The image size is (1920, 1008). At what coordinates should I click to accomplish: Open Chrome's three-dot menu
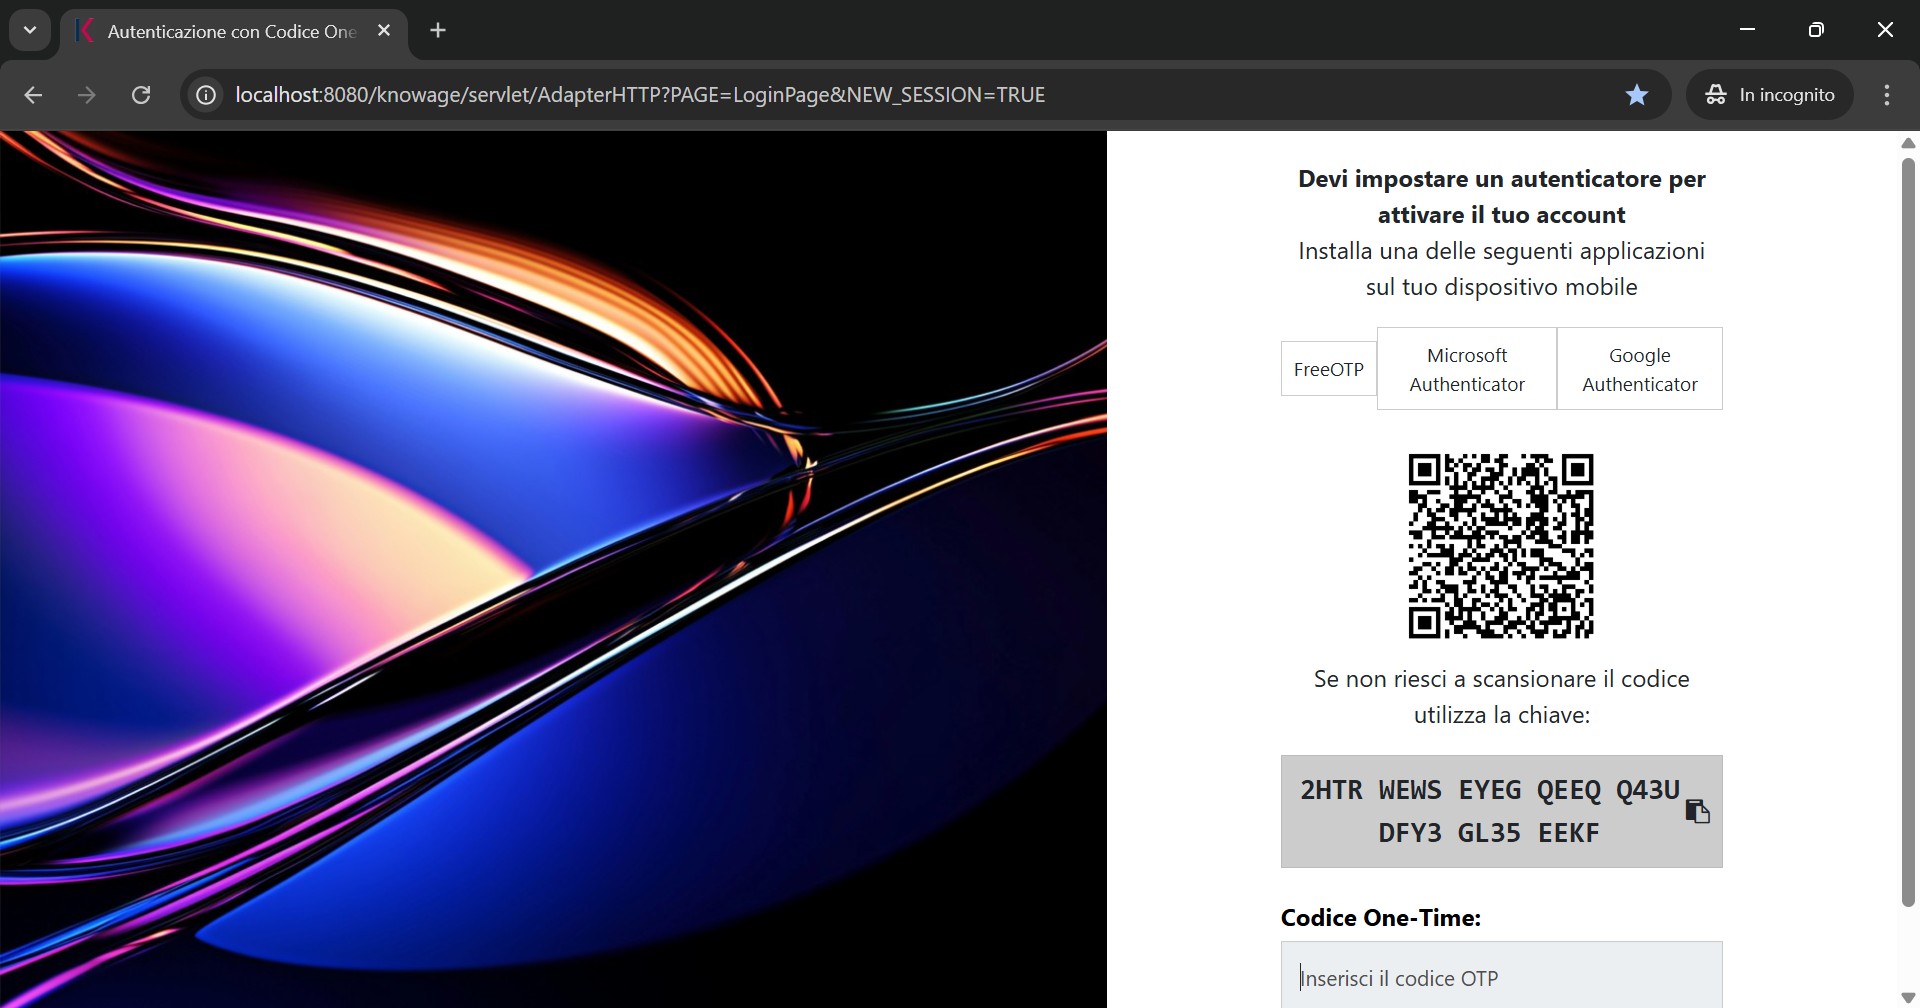point(1887,95)
